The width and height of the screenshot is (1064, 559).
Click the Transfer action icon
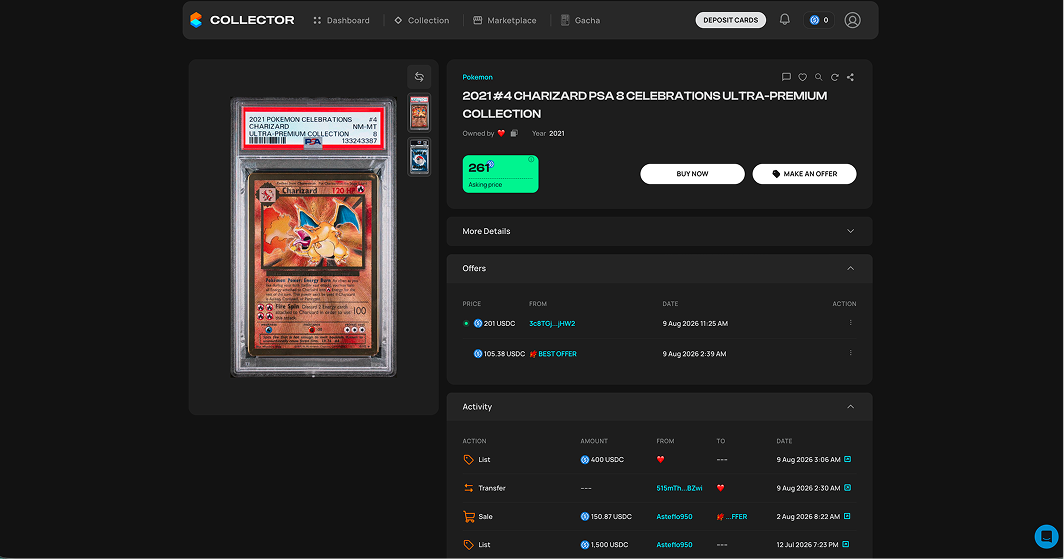coord(468,488)
